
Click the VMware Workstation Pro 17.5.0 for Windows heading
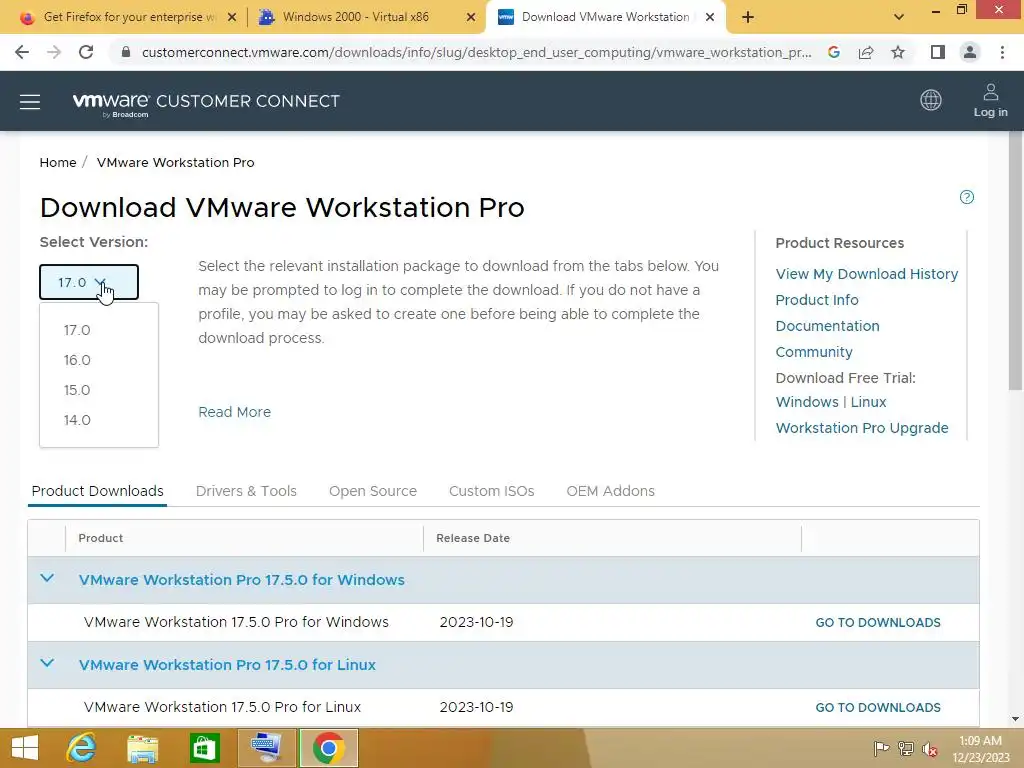pos(242,580)
